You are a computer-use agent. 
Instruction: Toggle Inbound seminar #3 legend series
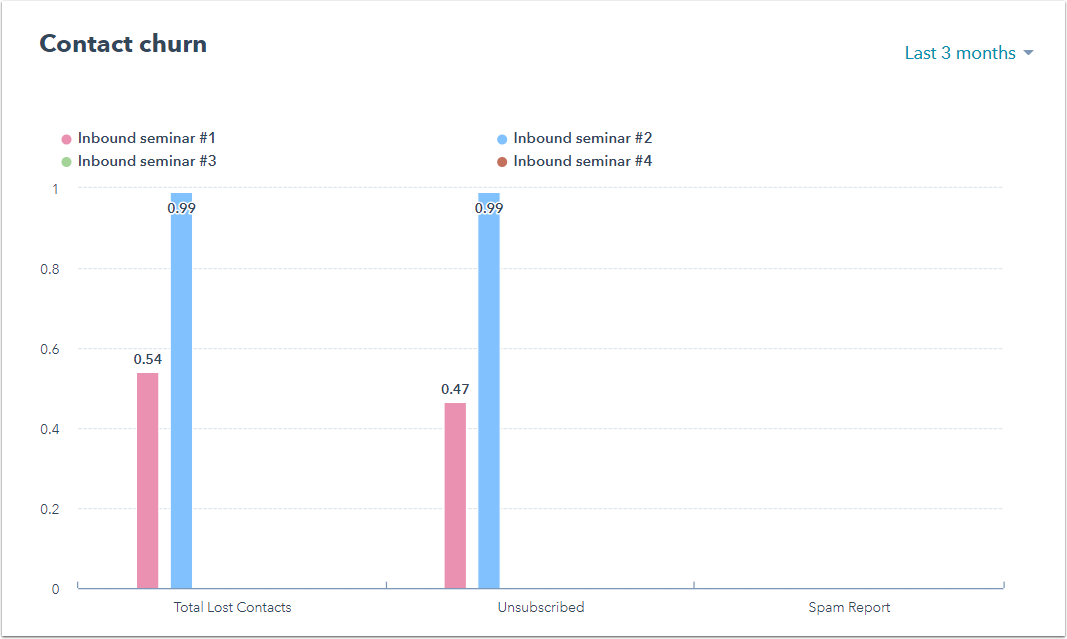click(x=146, y=161)
